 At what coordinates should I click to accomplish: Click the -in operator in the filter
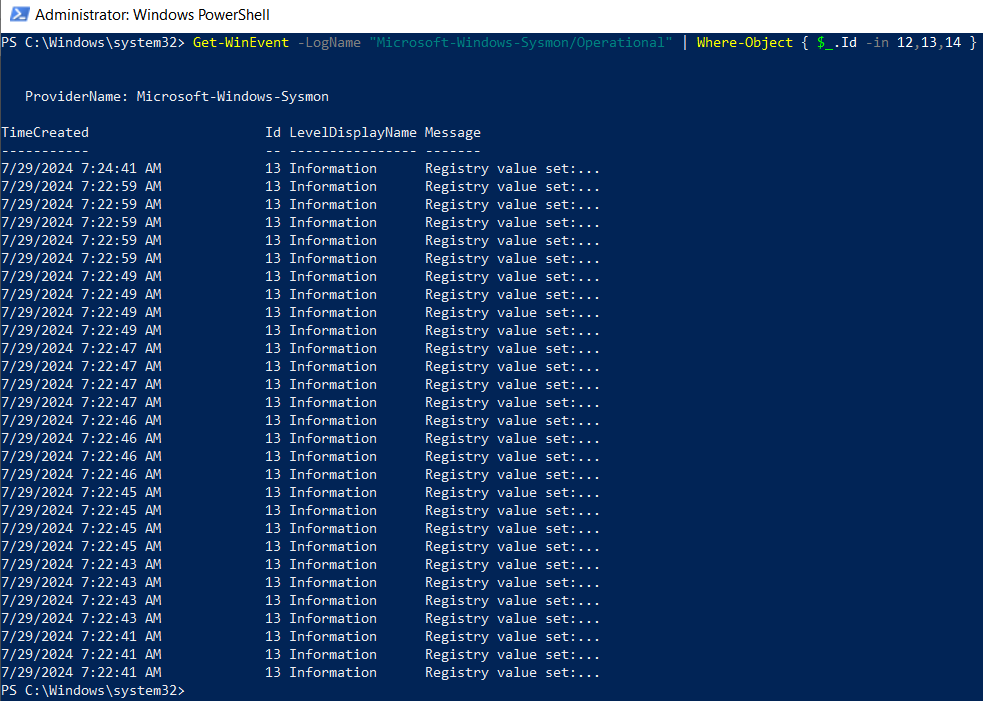877,43
